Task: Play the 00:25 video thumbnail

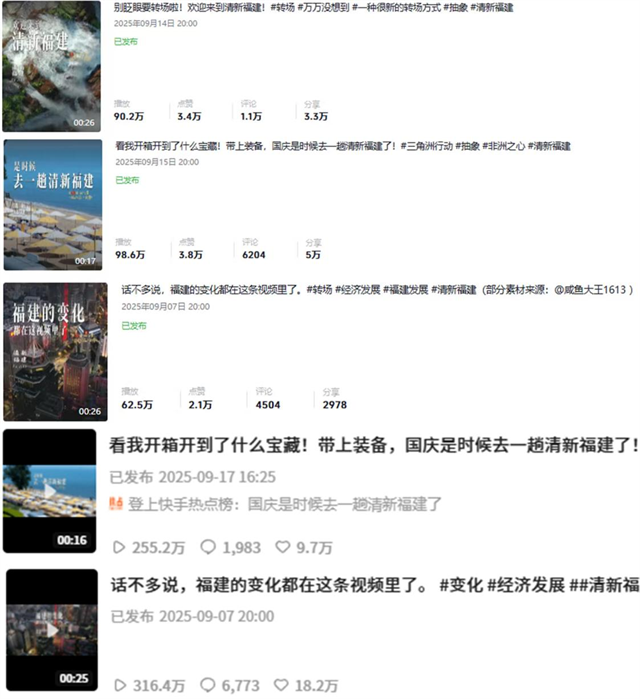Action: 50,630
